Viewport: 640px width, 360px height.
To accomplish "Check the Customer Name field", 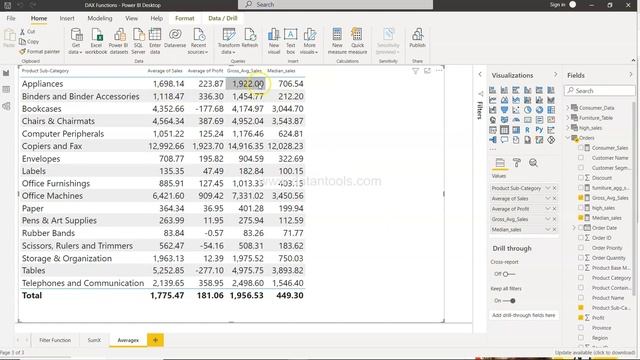I will tap(580, 158).
